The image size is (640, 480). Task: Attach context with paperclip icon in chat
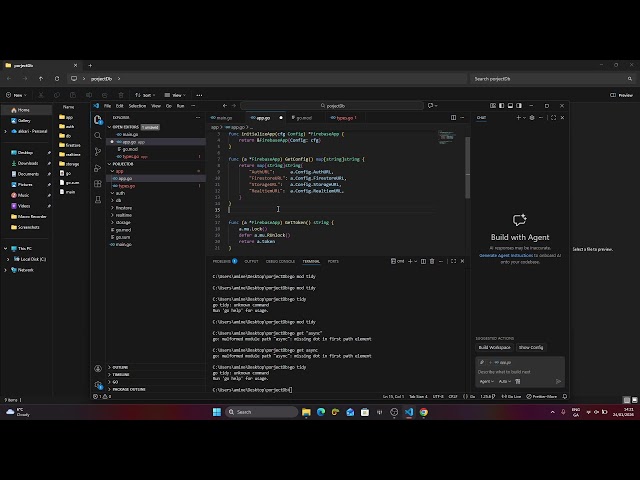482,362
